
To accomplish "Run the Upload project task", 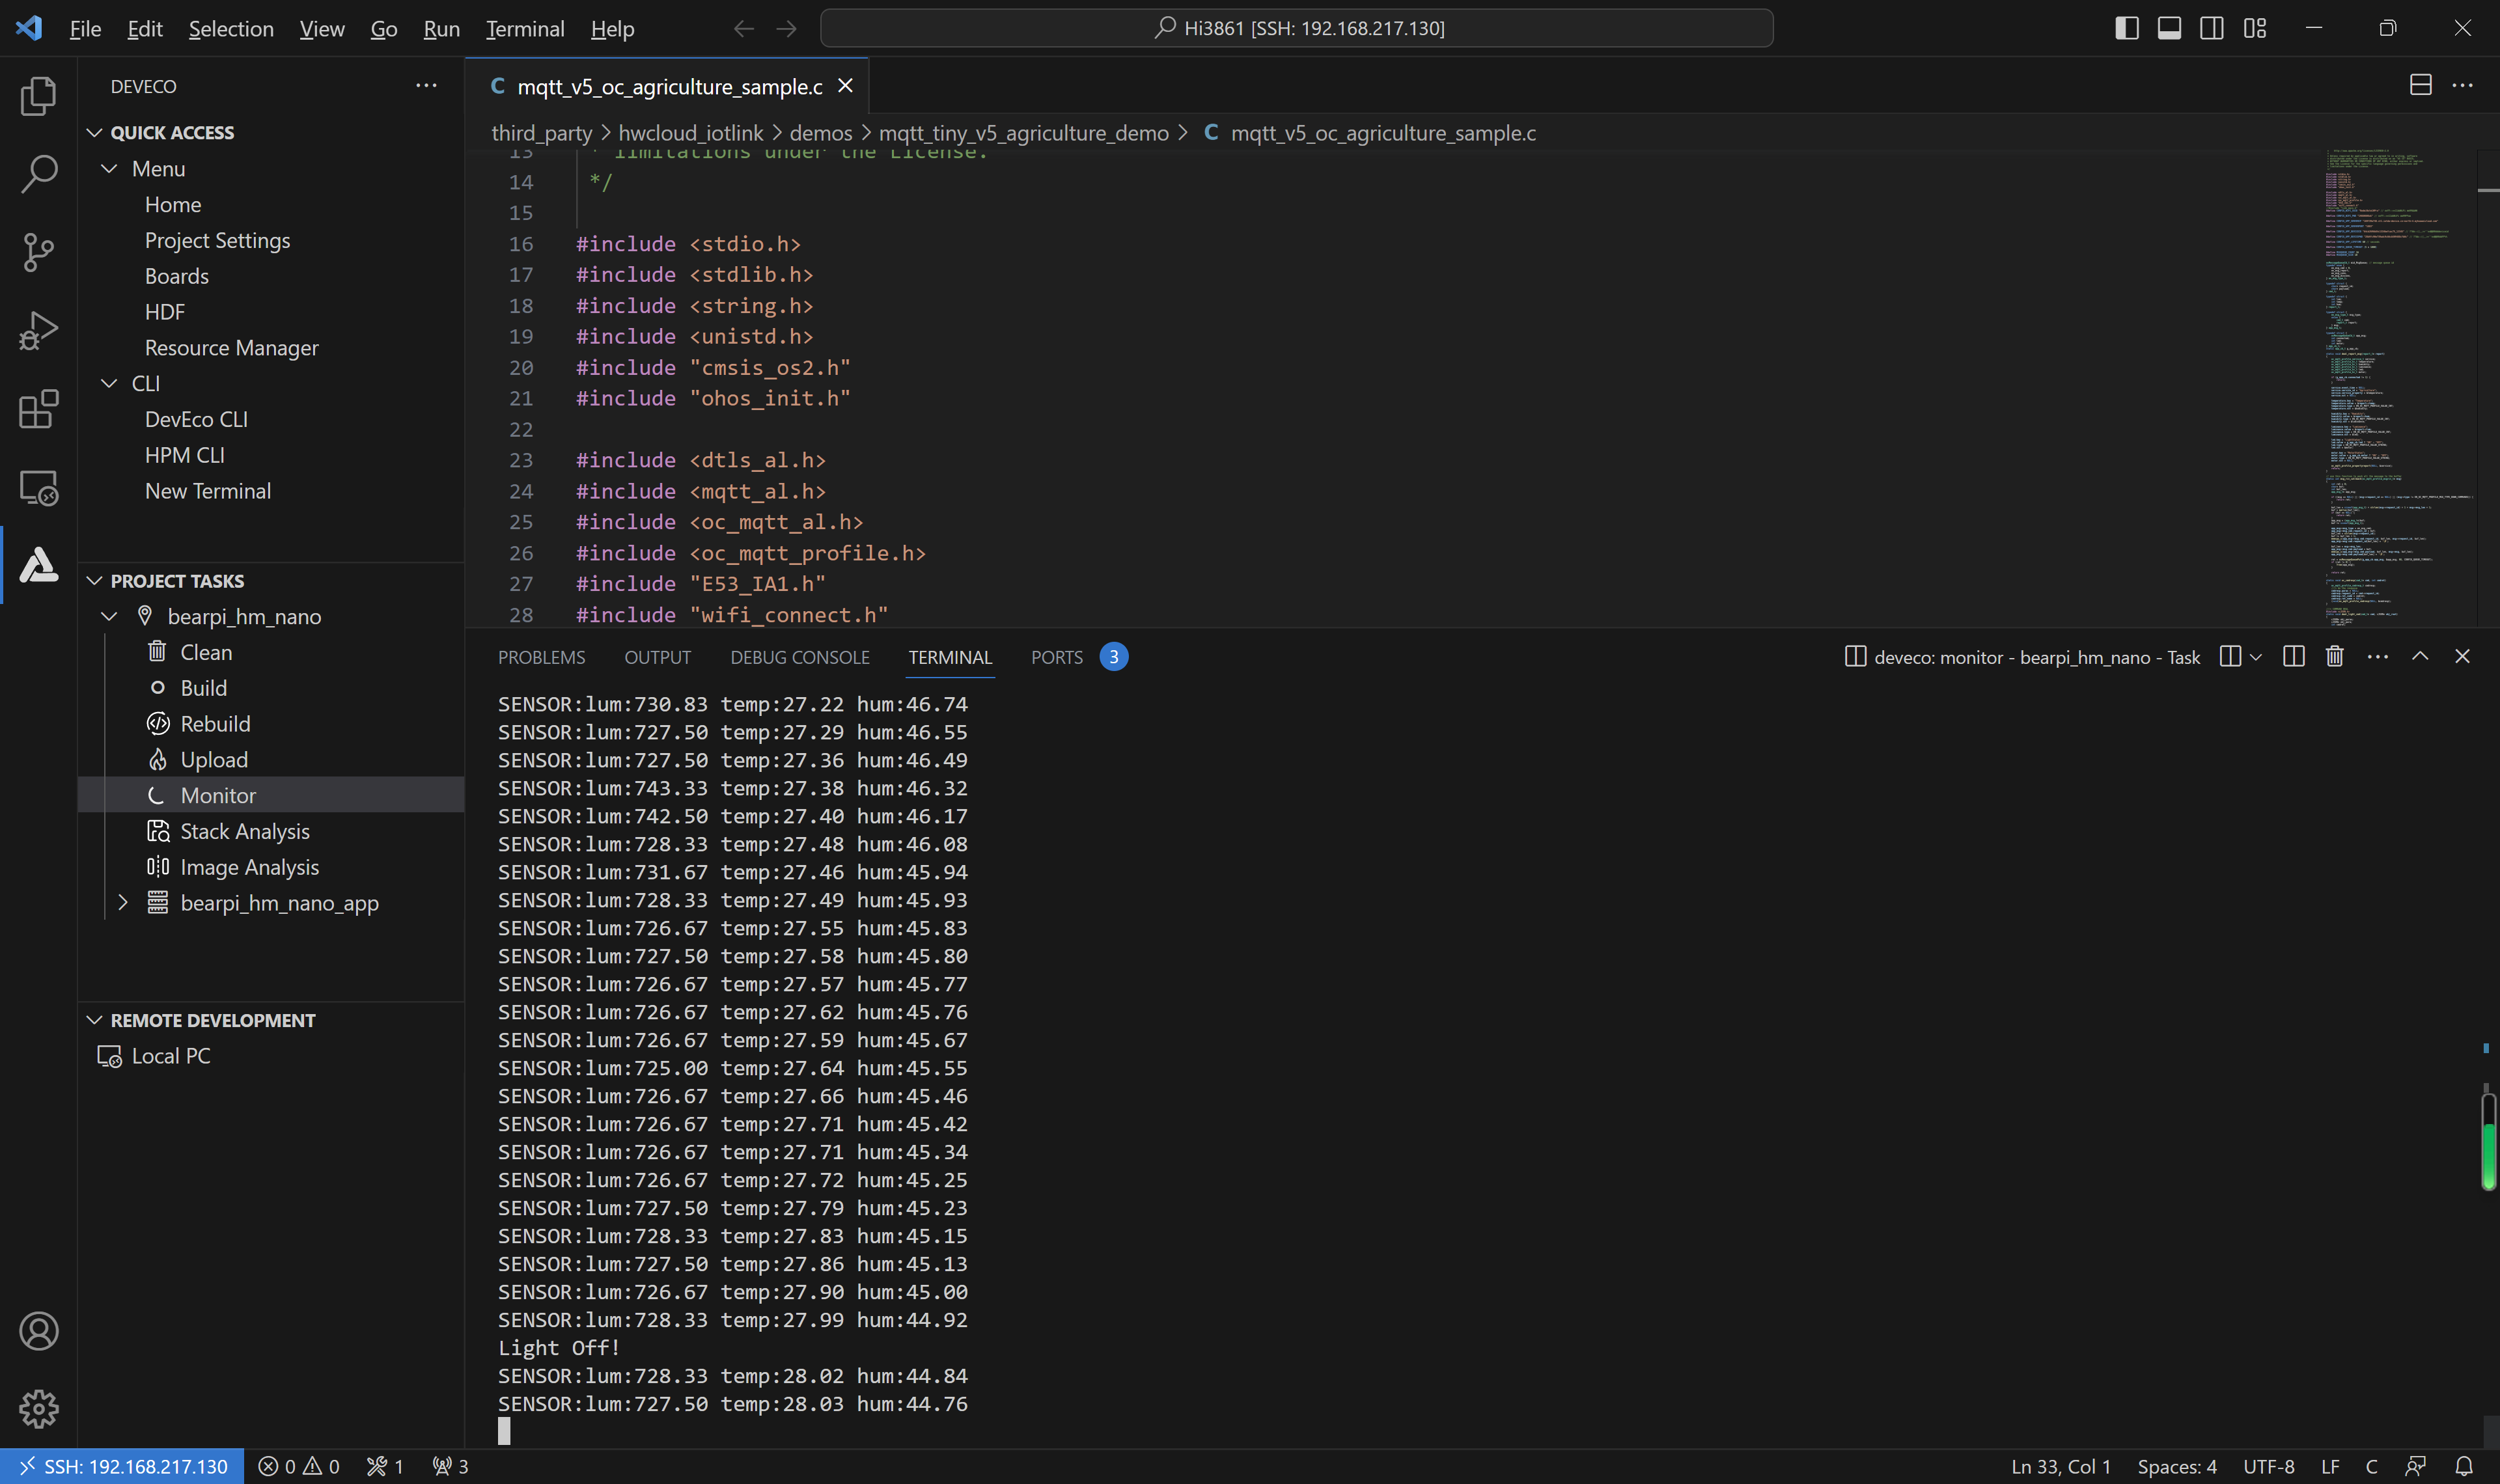I will click(213, 760).
